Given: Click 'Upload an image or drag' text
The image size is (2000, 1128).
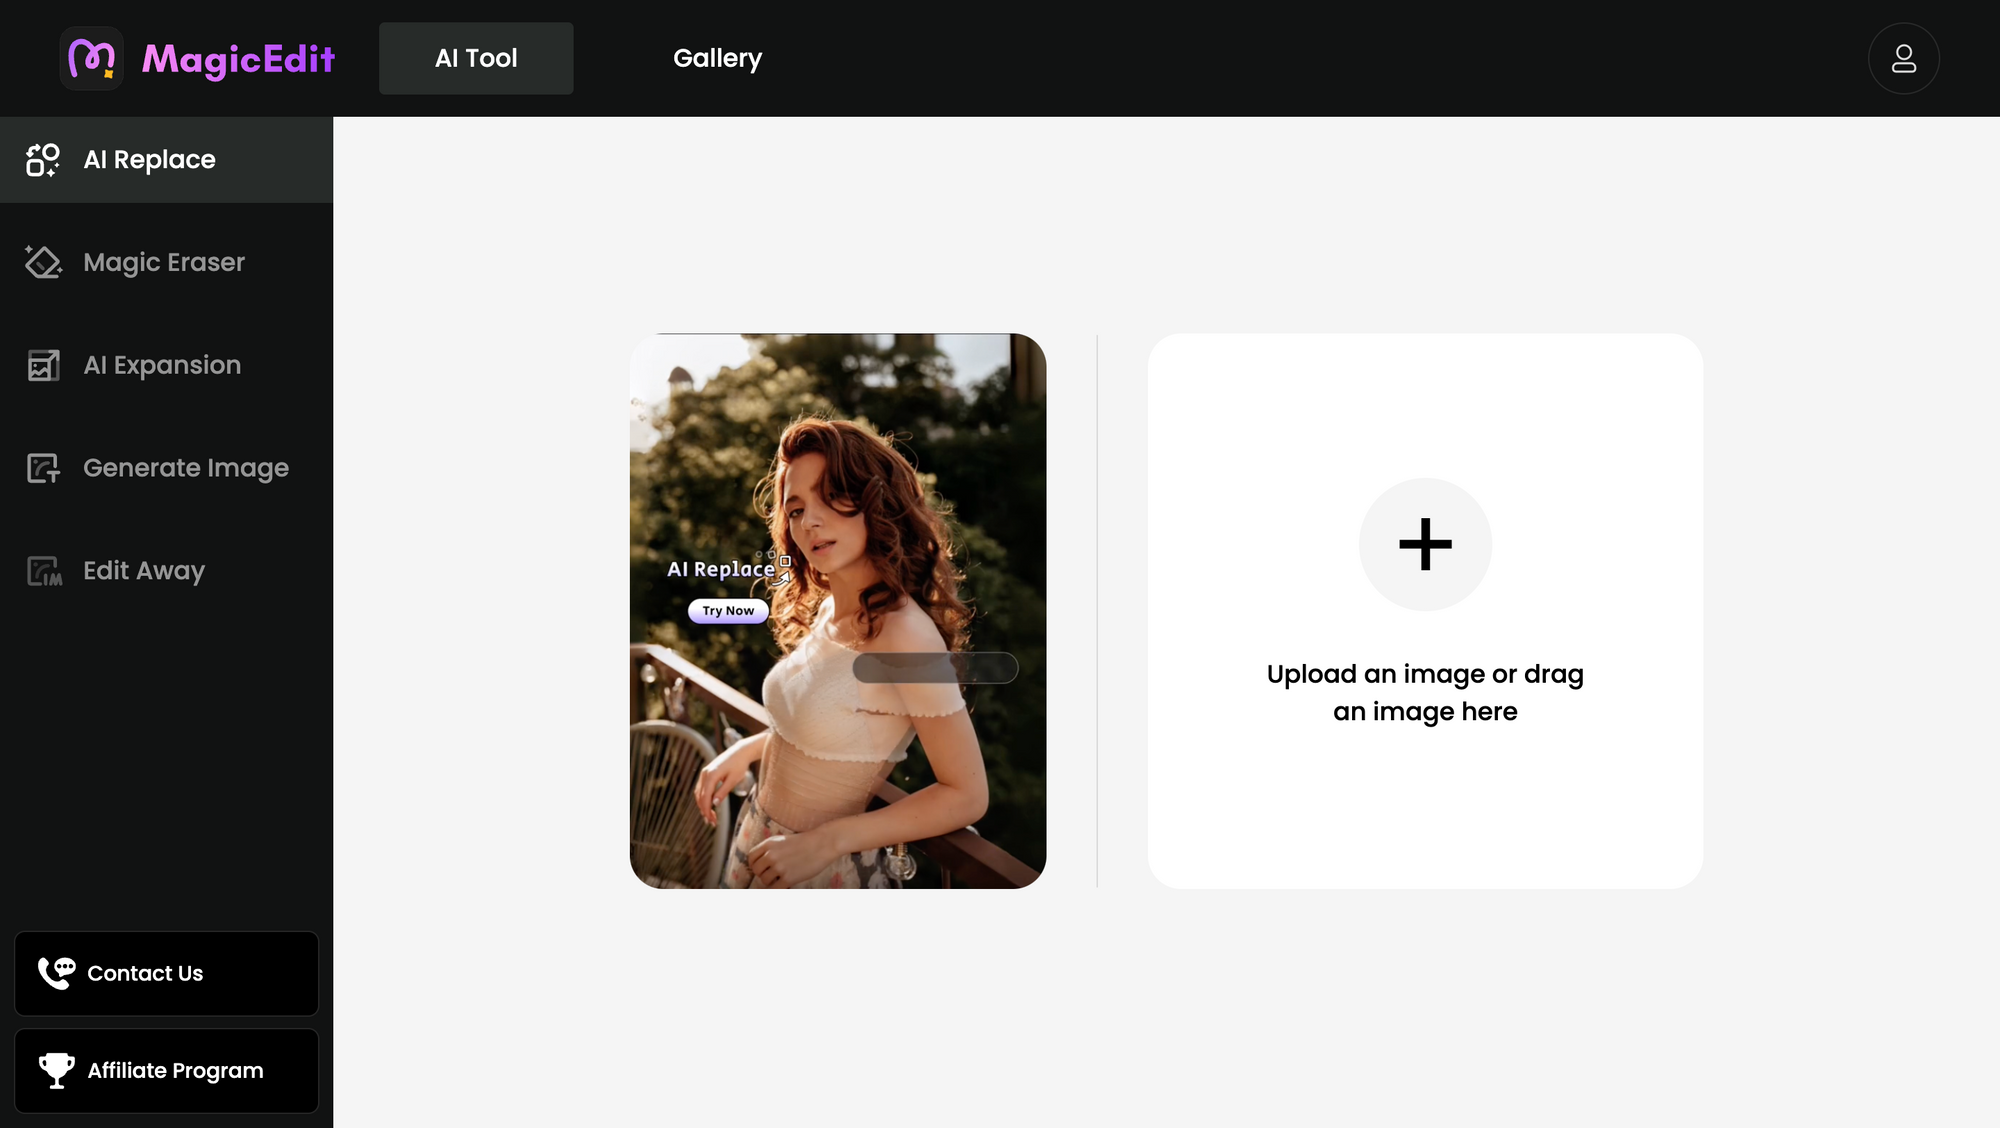Looking at the screenshot, I should click(1424, 675).
